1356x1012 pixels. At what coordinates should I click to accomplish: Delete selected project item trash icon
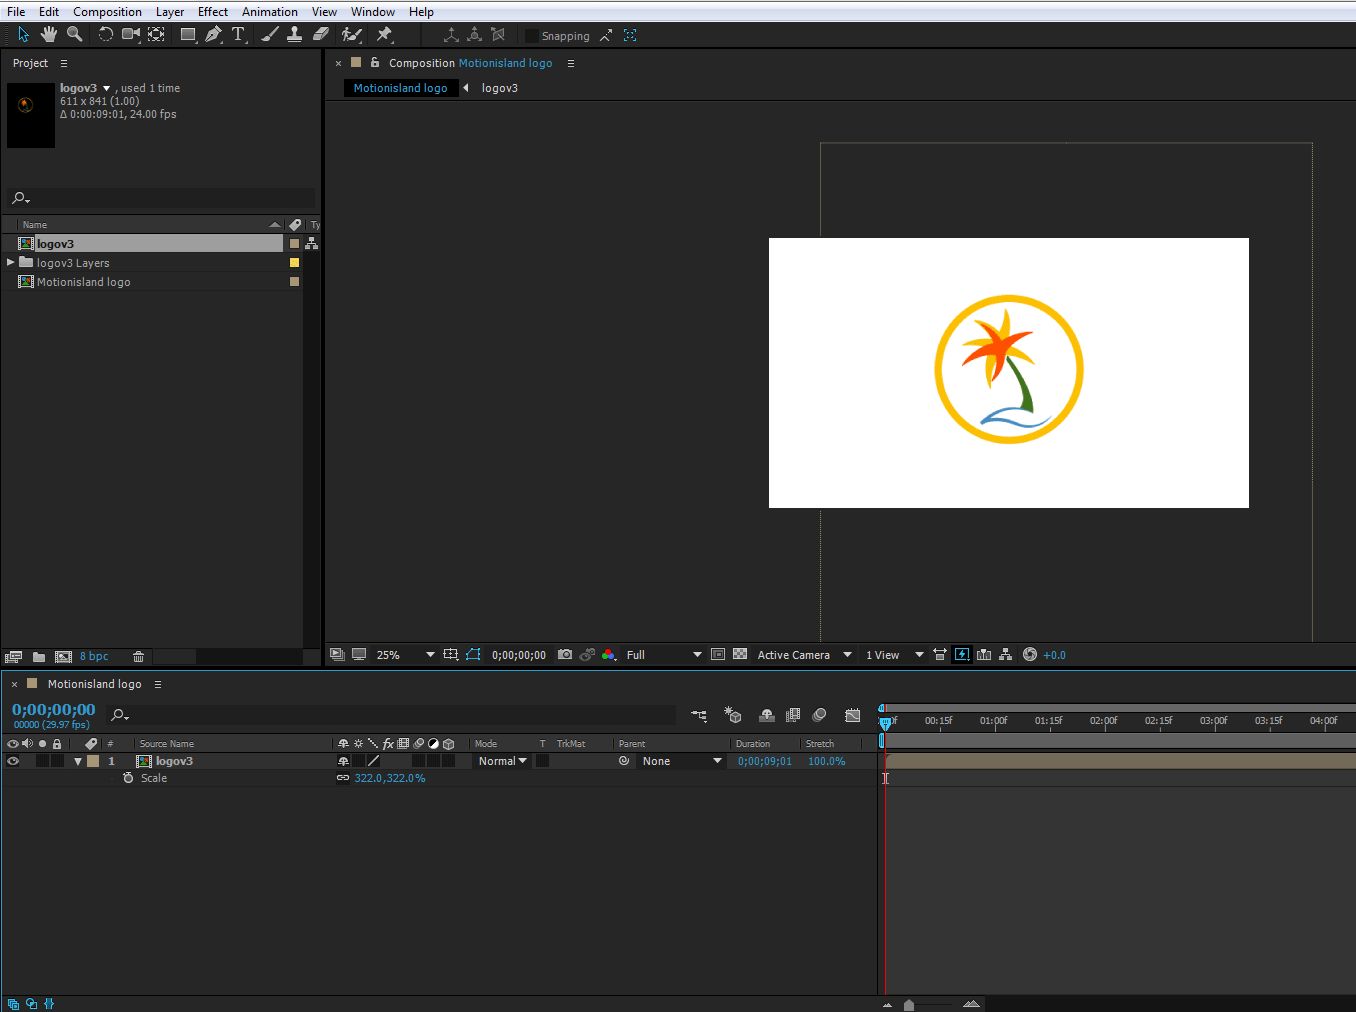(139, 657)
